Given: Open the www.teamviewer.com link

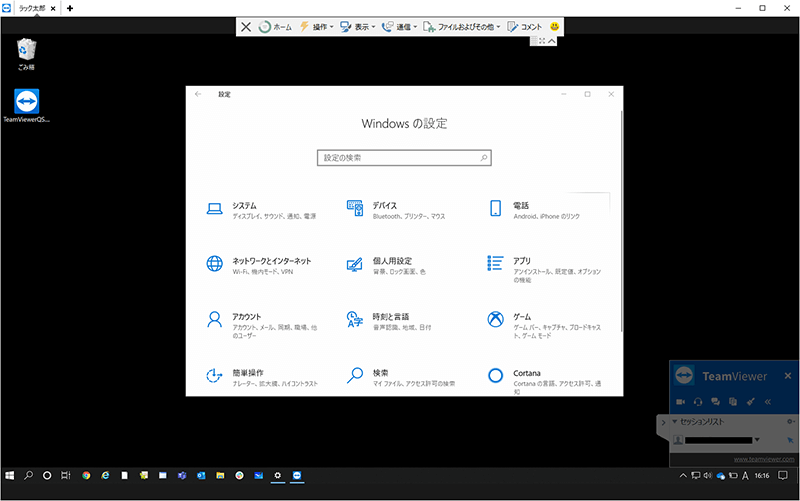Looking at the screenshot, I should click(764, 459).
